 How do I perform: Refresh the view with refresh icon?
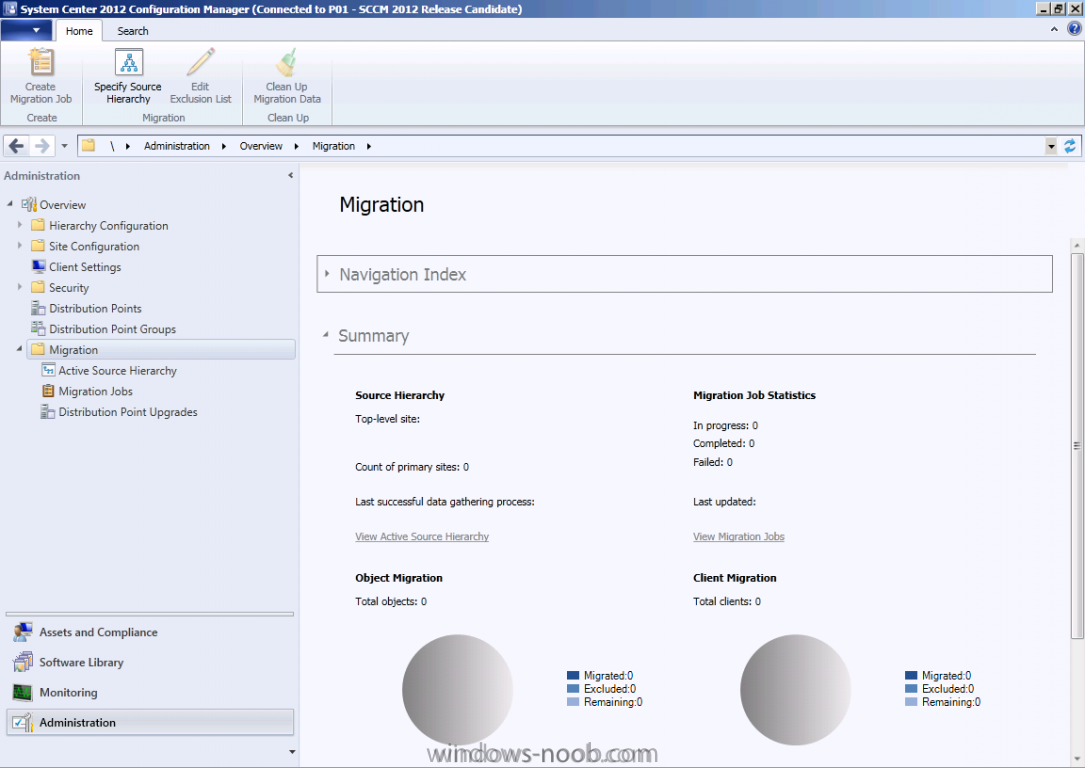coord(1070,146)
